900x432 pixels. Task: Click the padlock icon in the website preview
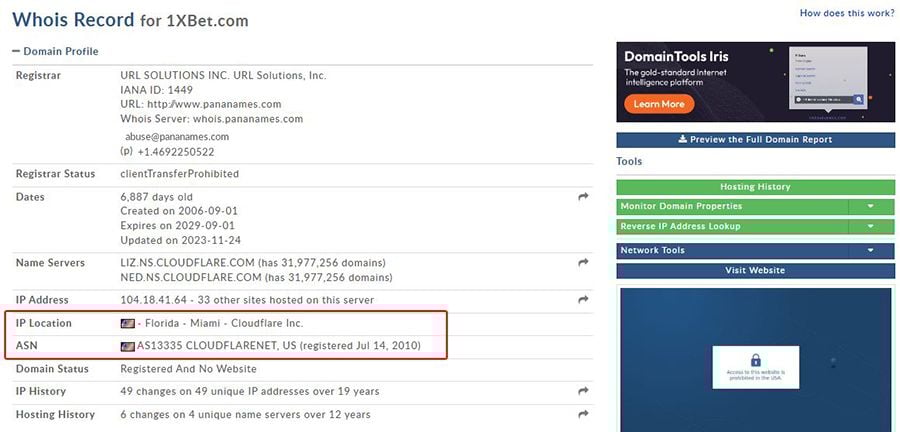pyautogui.click(x=755, y=360)
